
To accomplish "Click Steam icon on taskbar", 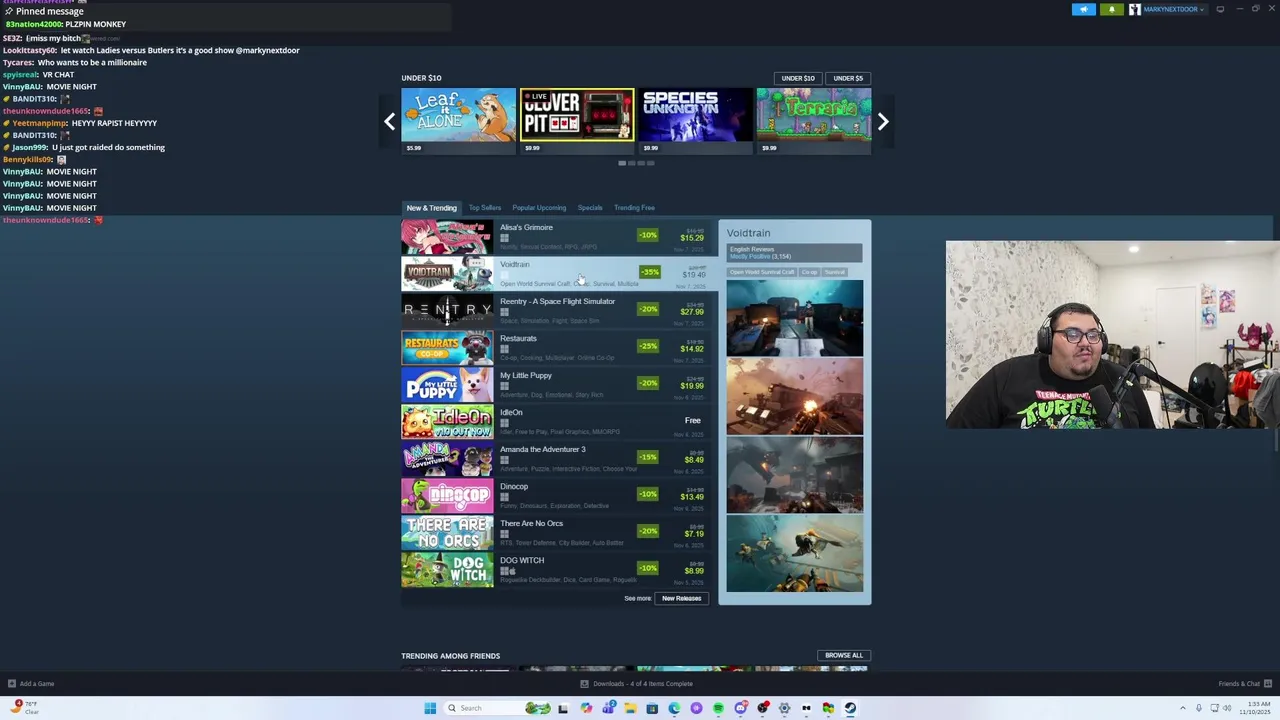I will coord(850,708).
